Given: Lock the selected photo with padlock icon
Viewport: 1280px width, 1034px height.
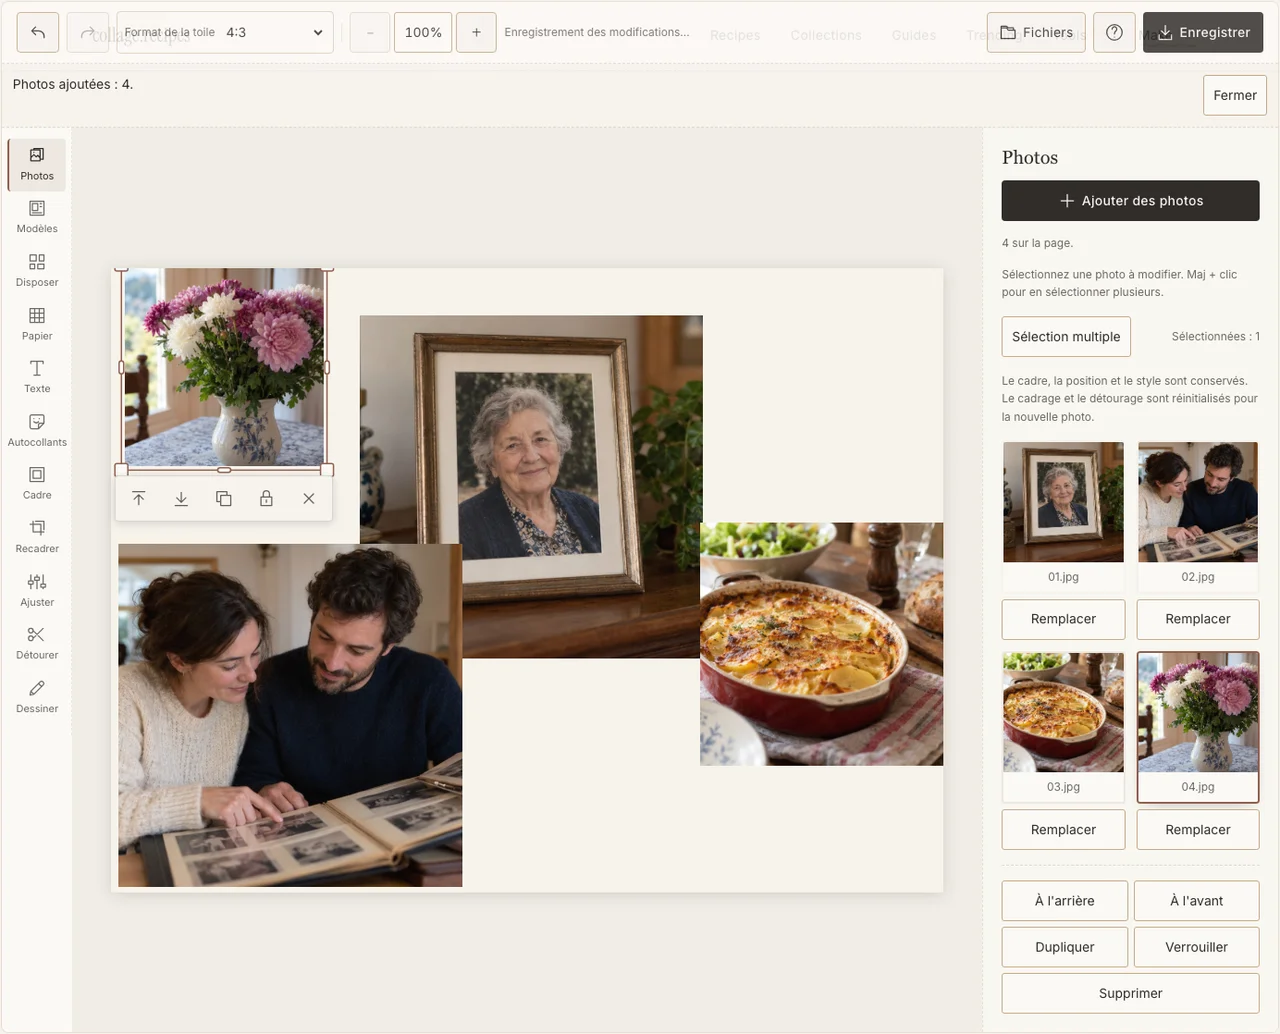Looking at the screenshot, I should (266, 498).
